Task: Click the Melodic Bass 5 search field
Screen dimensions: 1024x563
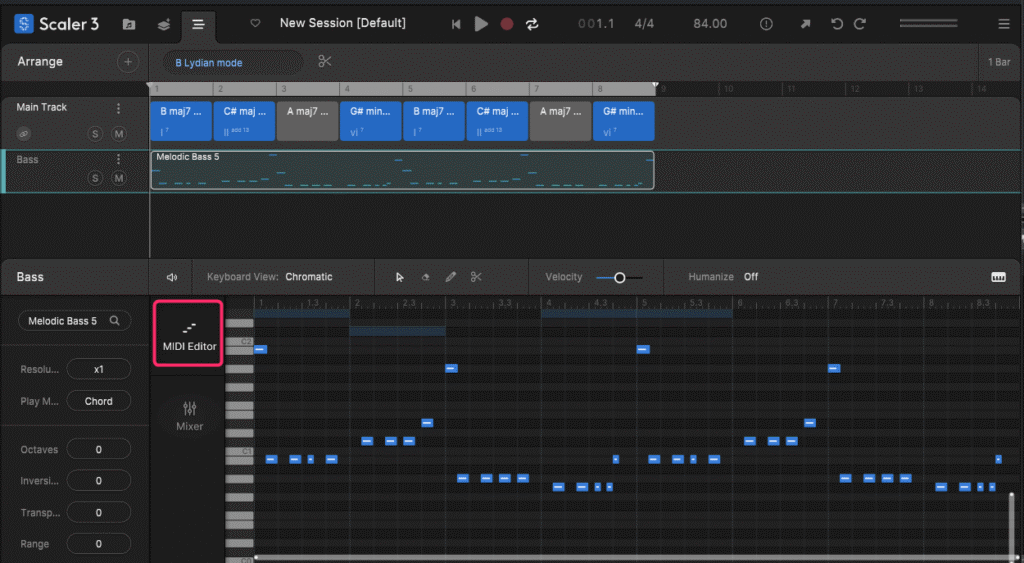Action: pyautogui.click(x=74, y=321)
